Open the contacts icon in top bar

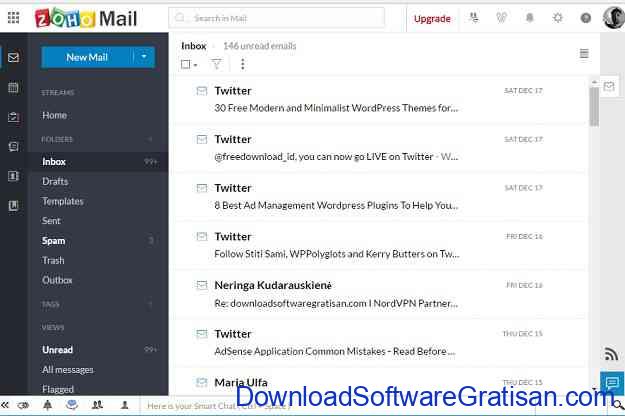pyautogui.click(x=474, y=18)
